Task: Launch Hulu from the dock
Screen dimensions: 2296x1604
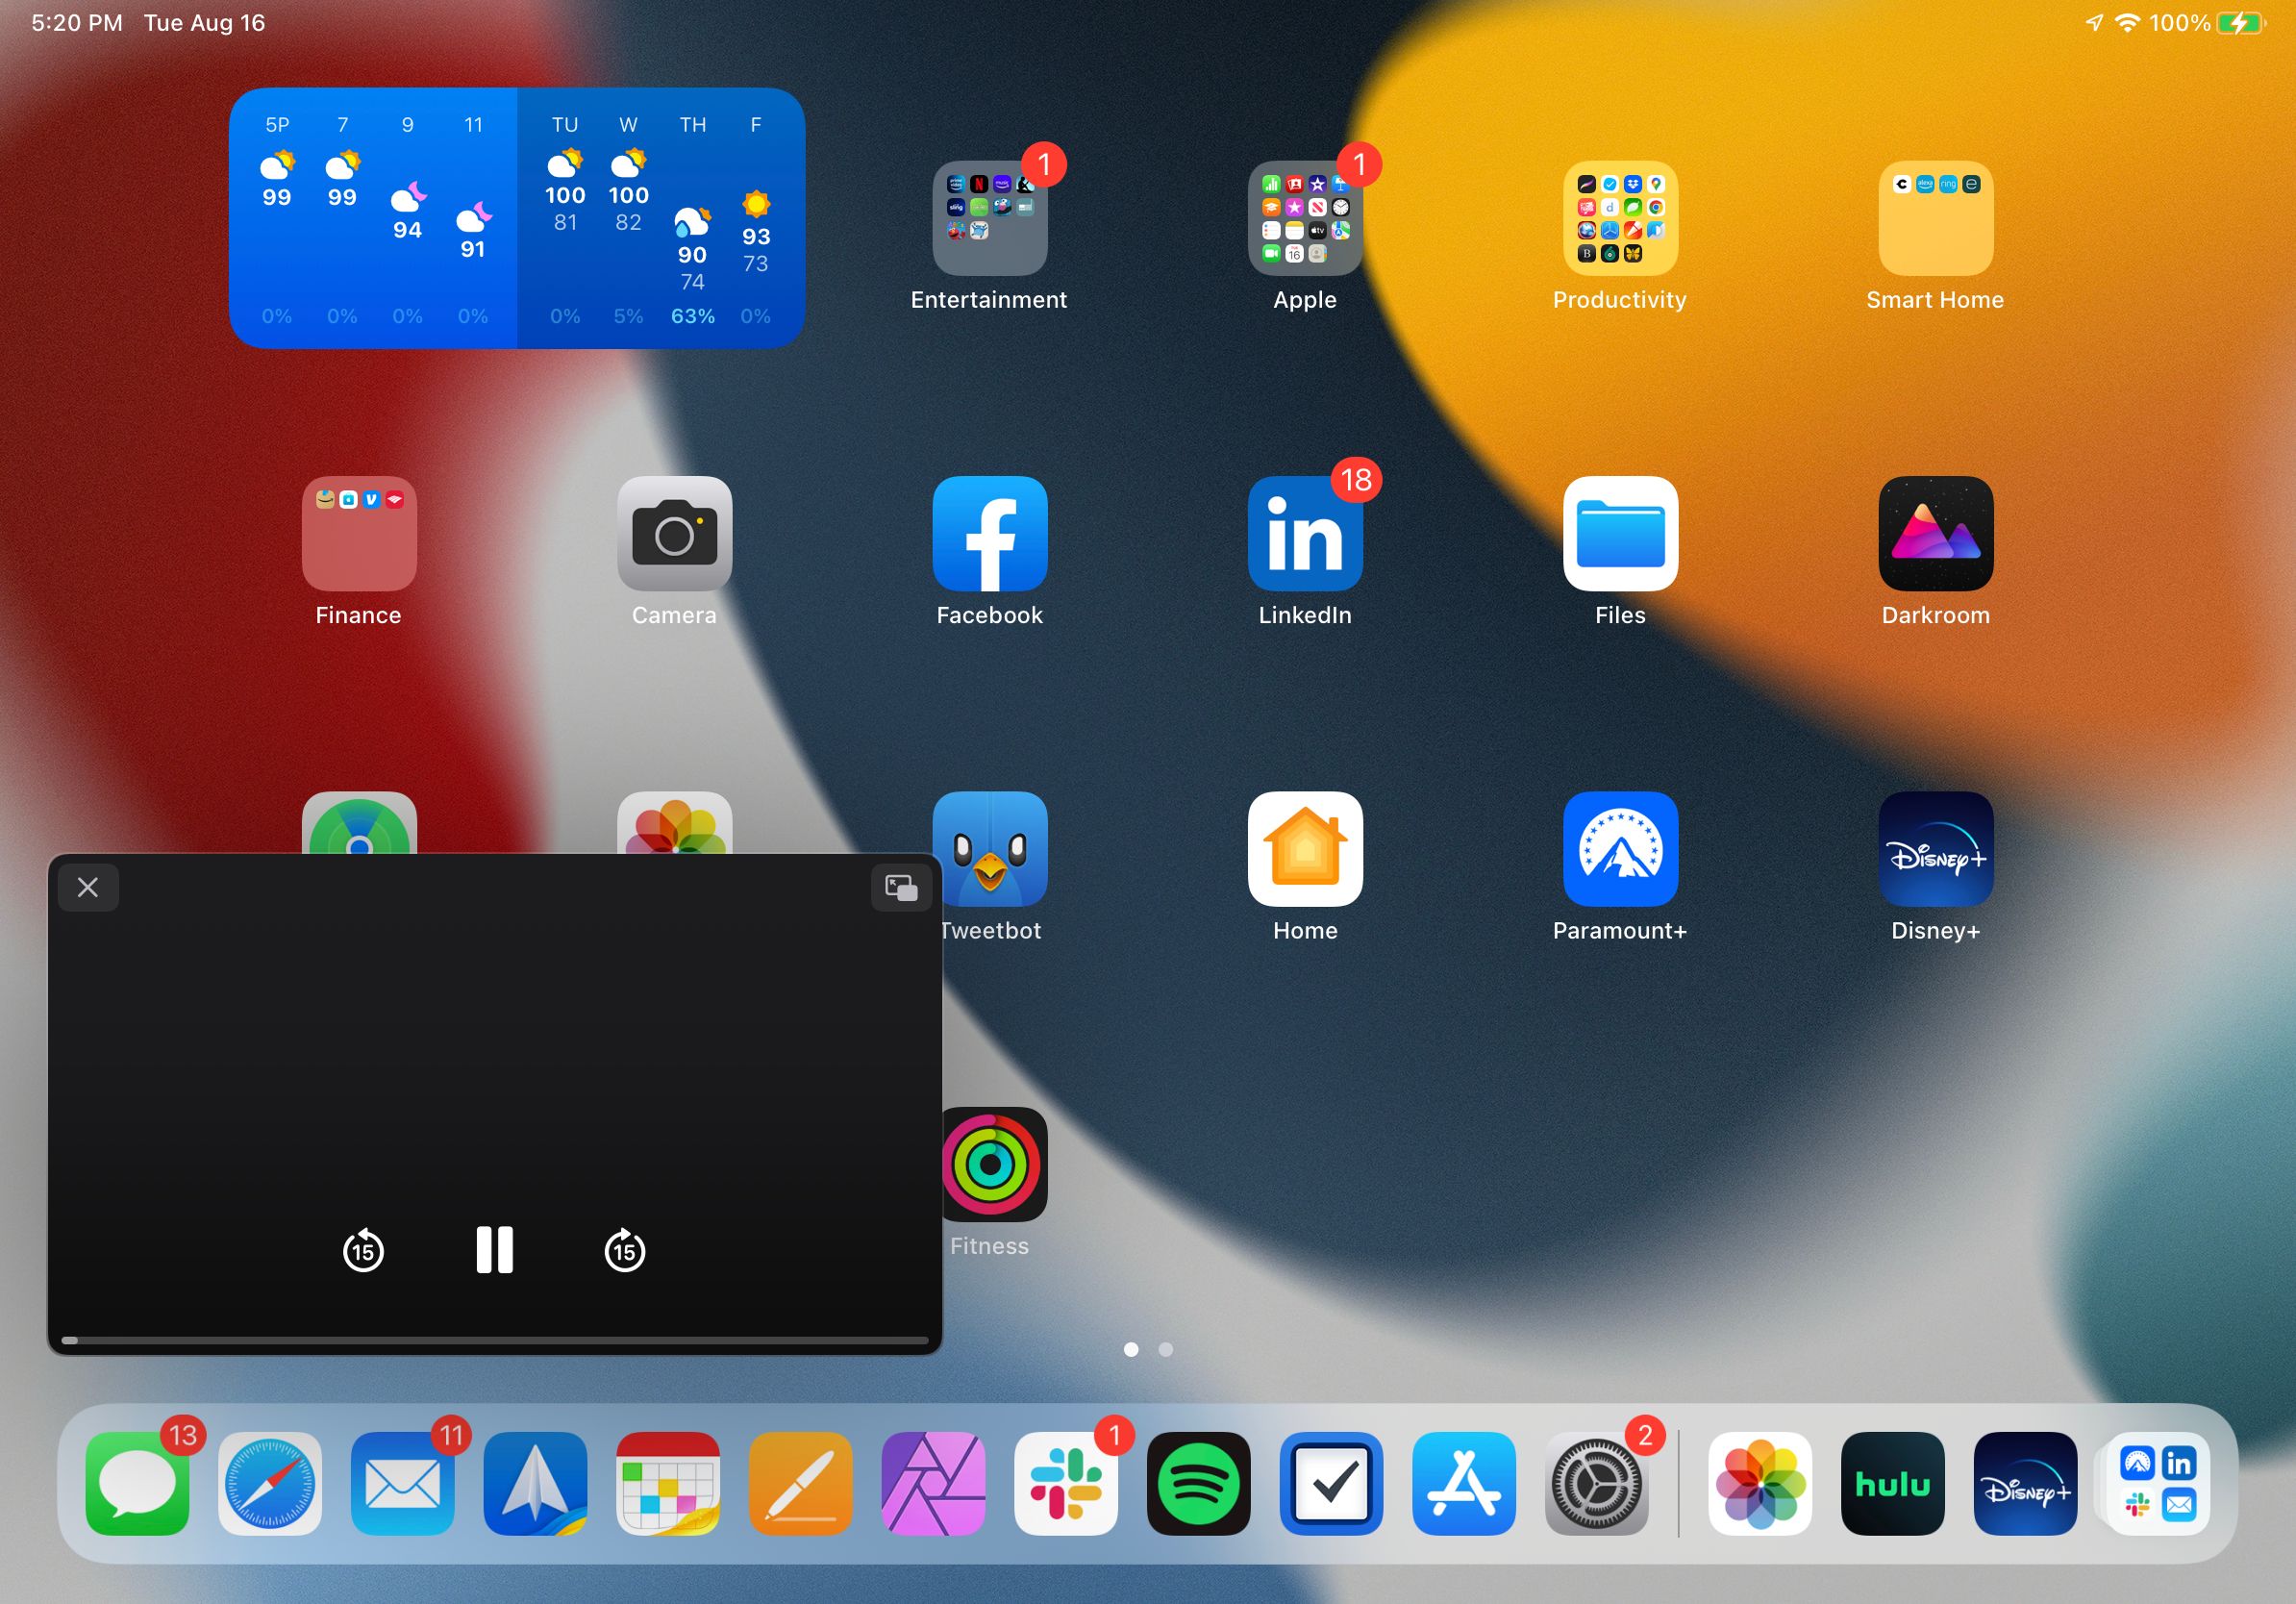Action: 1893,1483
